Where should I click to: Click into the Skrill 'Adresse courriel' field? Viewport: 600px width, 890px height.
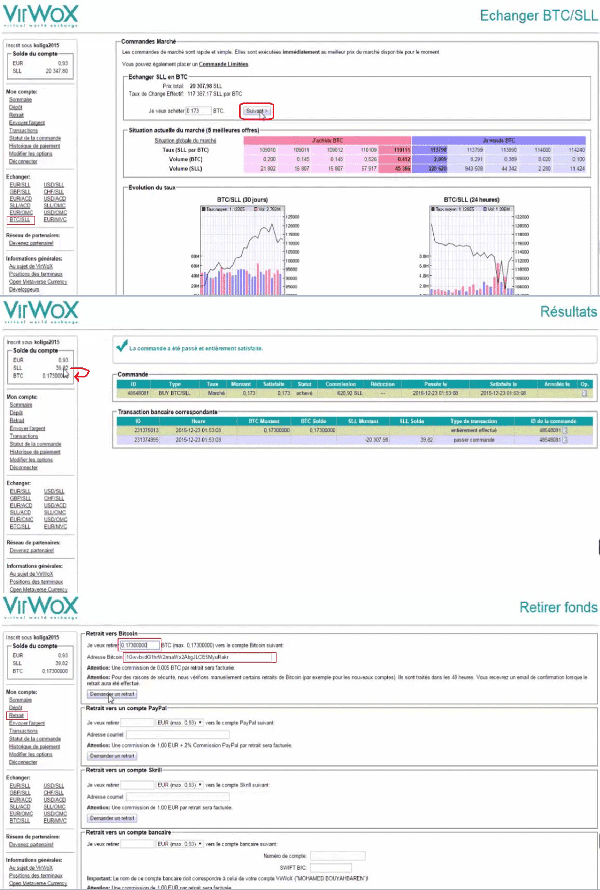pyautogui.click(x=178, y=796)
